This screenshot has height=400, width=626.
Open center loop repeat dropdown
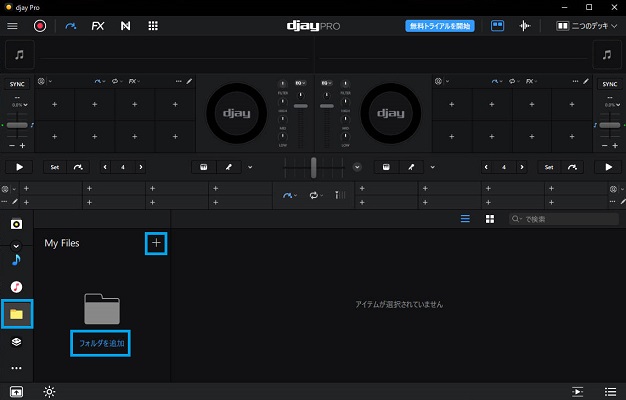[315, 196]
